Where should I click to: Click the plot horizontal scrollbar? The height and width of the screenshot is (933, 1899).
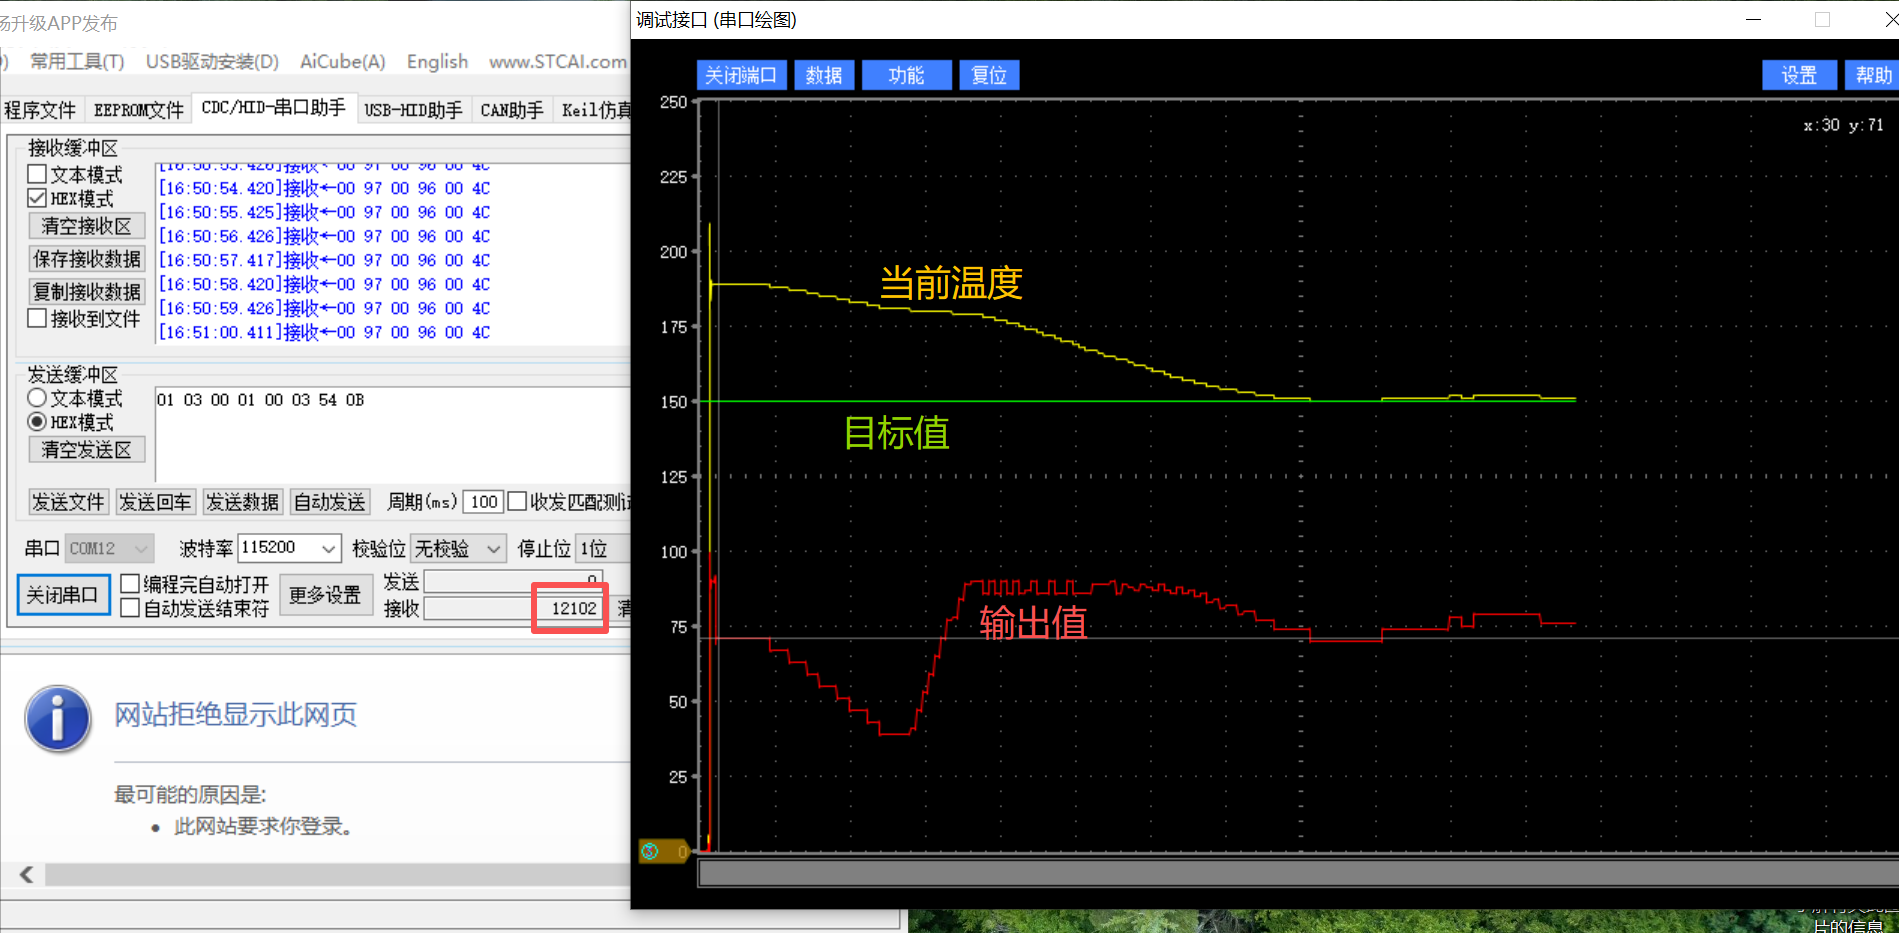[1298, 874]
